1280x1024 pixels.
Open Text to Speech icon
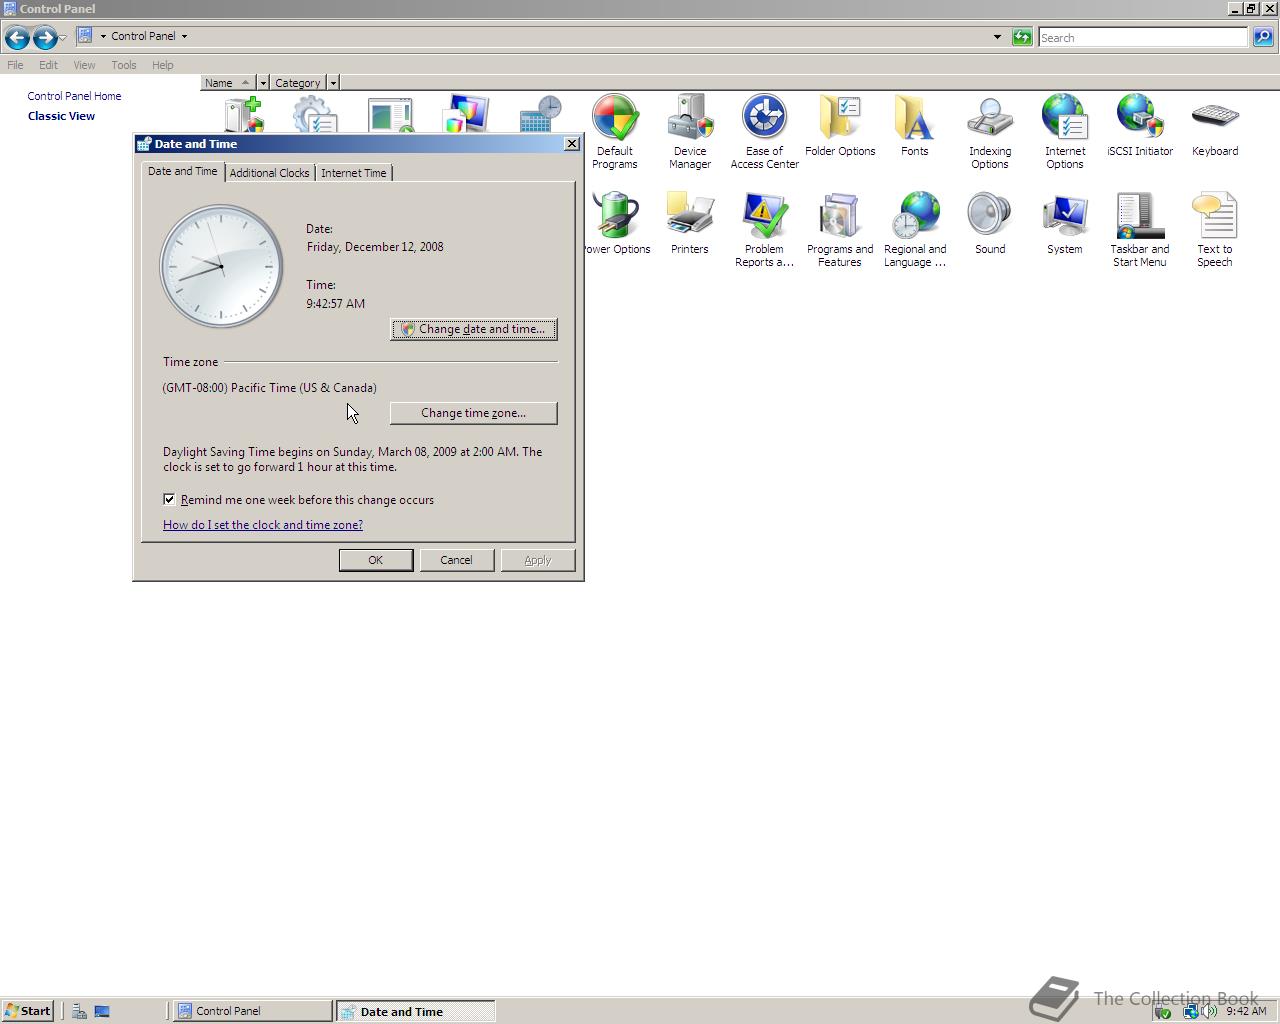1214,229
